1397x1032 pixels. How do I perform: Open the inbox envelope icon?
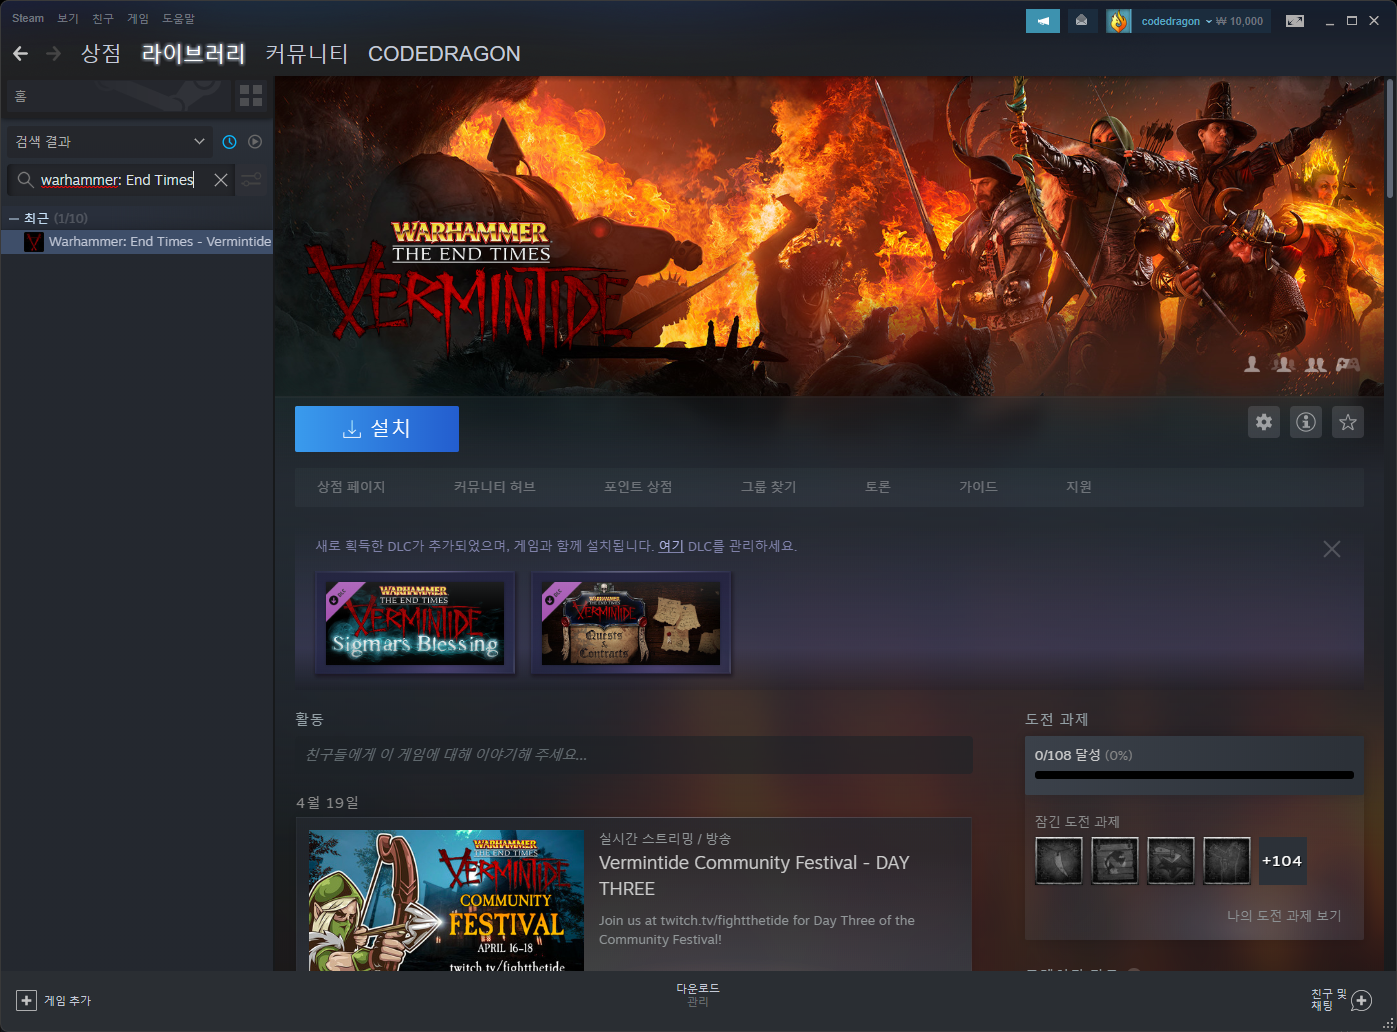pos(1081,21)
